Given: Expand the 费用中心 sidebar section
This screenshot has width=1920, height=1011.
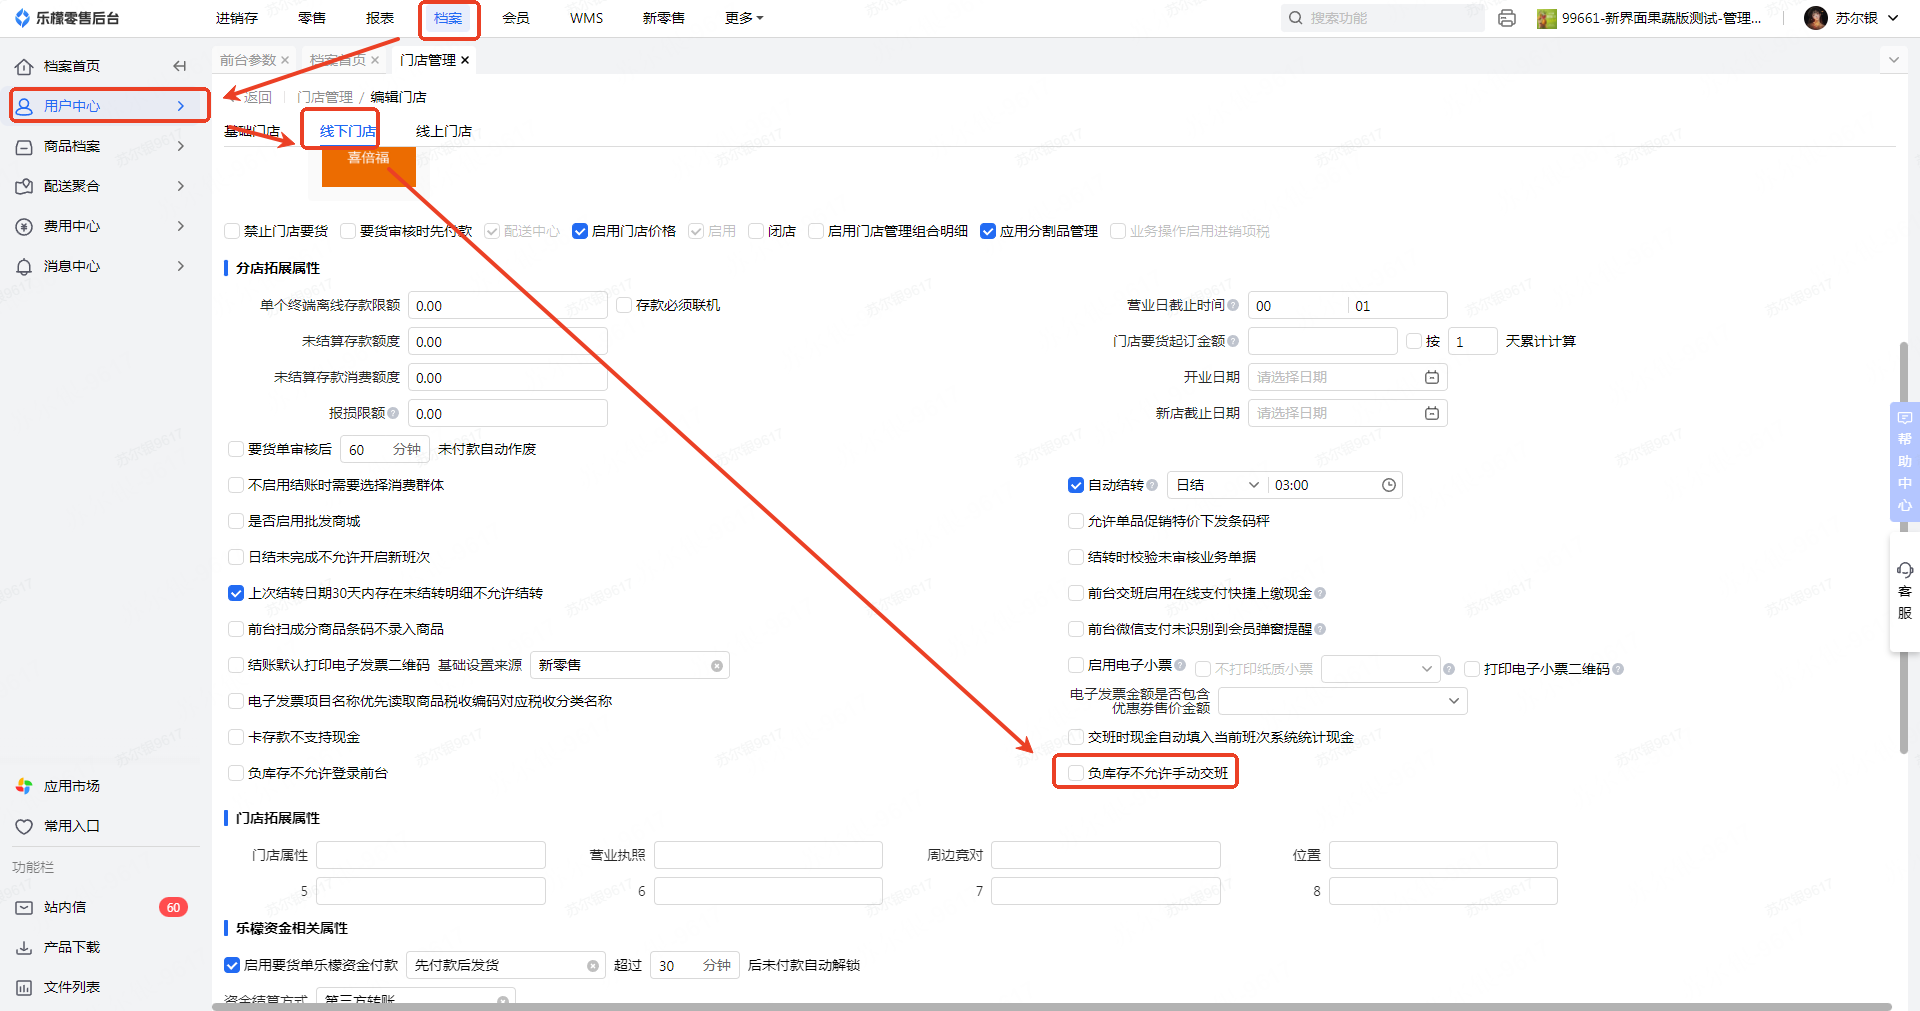Looking at the screenshot, I should click(x=181, y=226).
